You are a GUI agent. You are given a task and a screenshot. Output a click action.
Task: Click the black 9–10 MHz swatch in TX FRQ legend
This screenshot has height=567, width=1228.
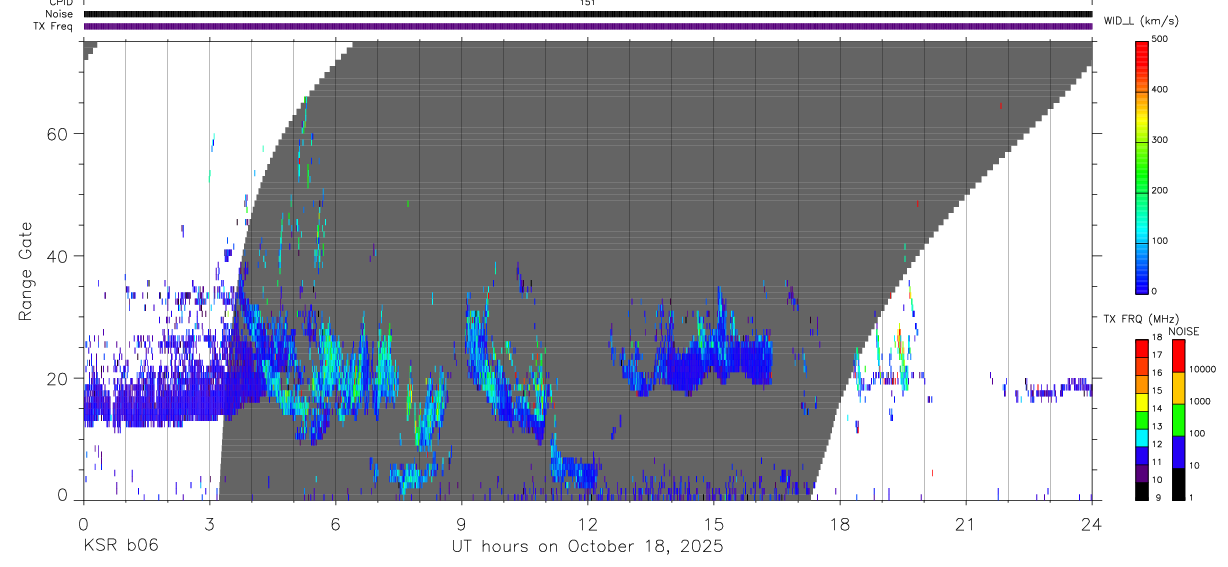(x=1141, y=490)
